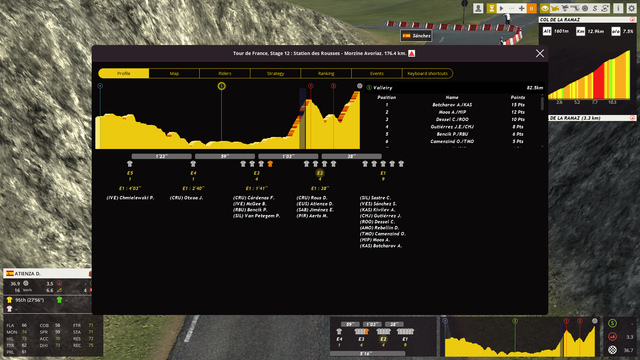Open the rider profile icon in top toolbar
The width and height of the screenshot is (640, 360).
(x=478, y=8)
